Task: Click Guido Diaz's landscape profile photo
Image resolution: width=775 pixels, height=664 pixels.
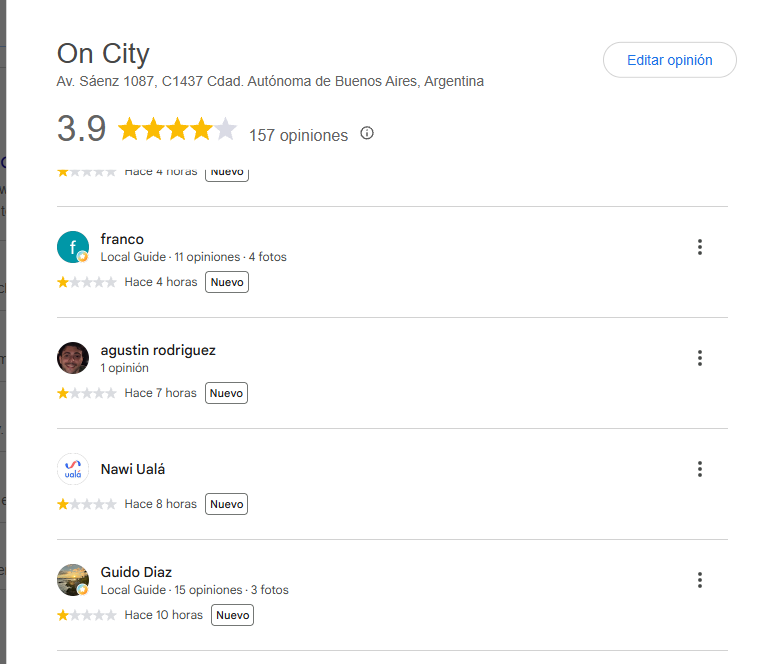Action: pyautogui.click(x=73, y=580)
